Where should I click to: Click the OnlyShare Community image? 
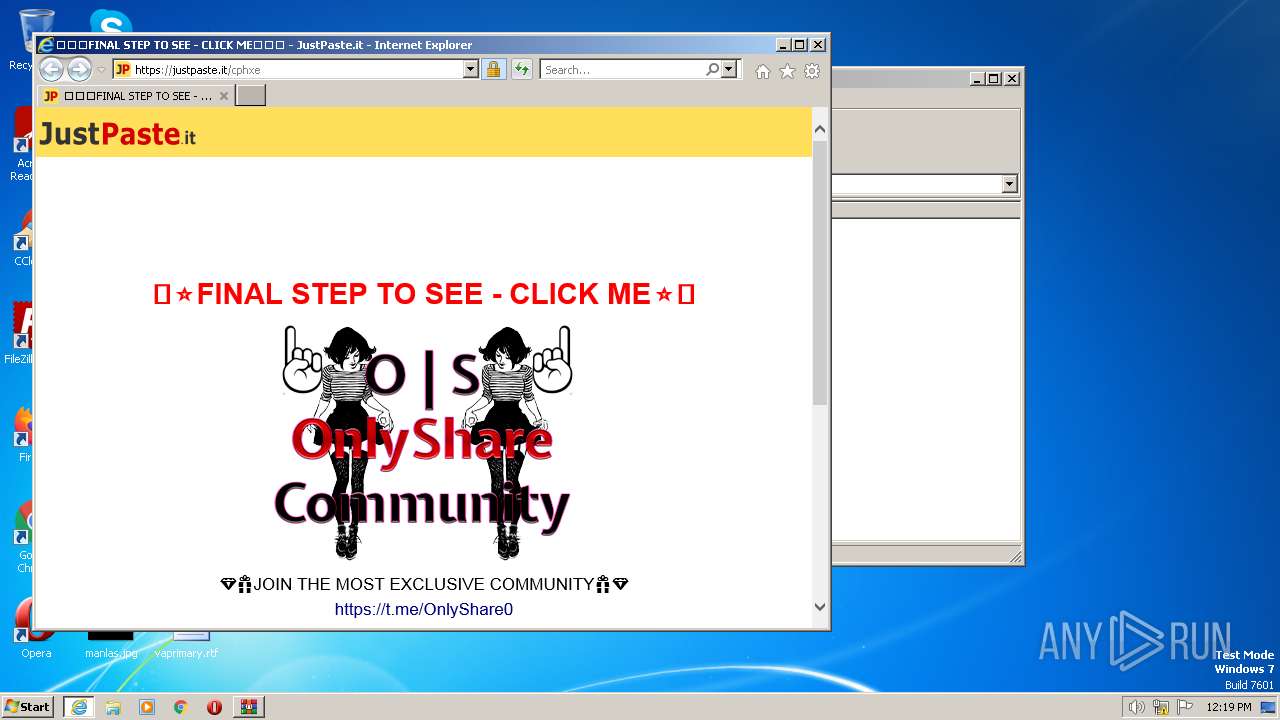pyautogui.click(x=424, y=442)
